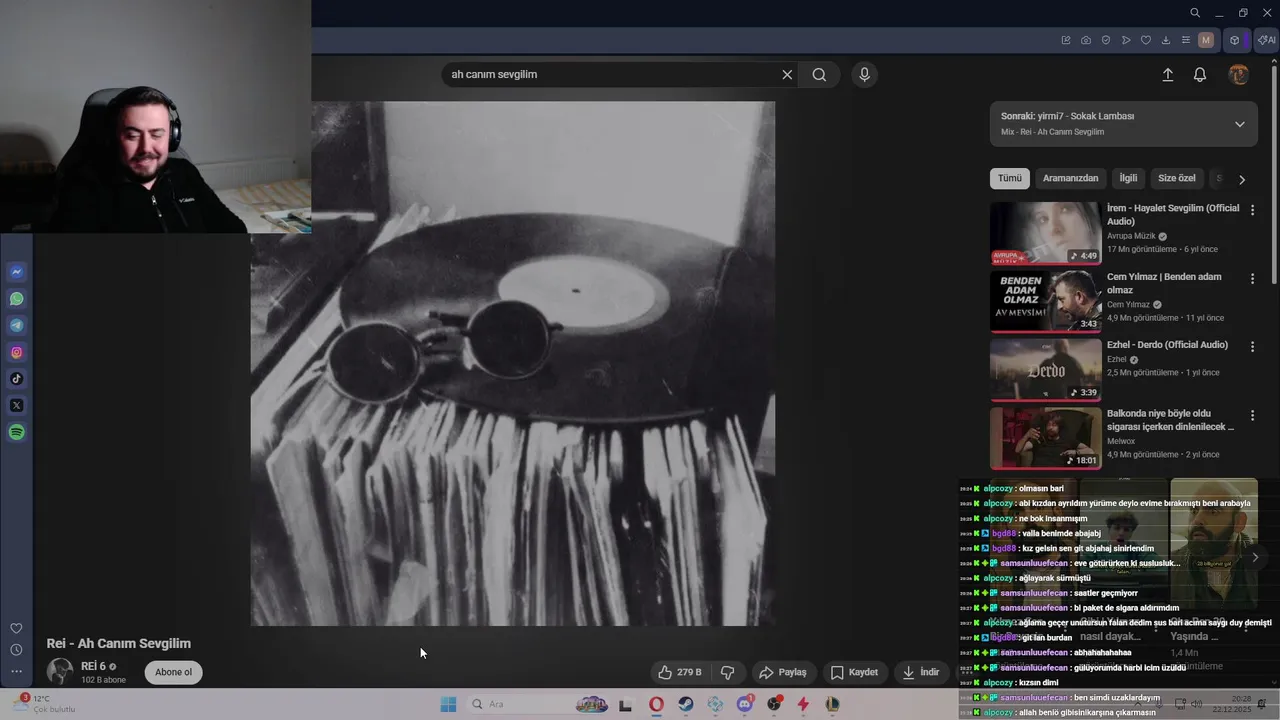Expand the Sonraki mix playlist chevron

pyautogui.click(x=1239, y=124)
